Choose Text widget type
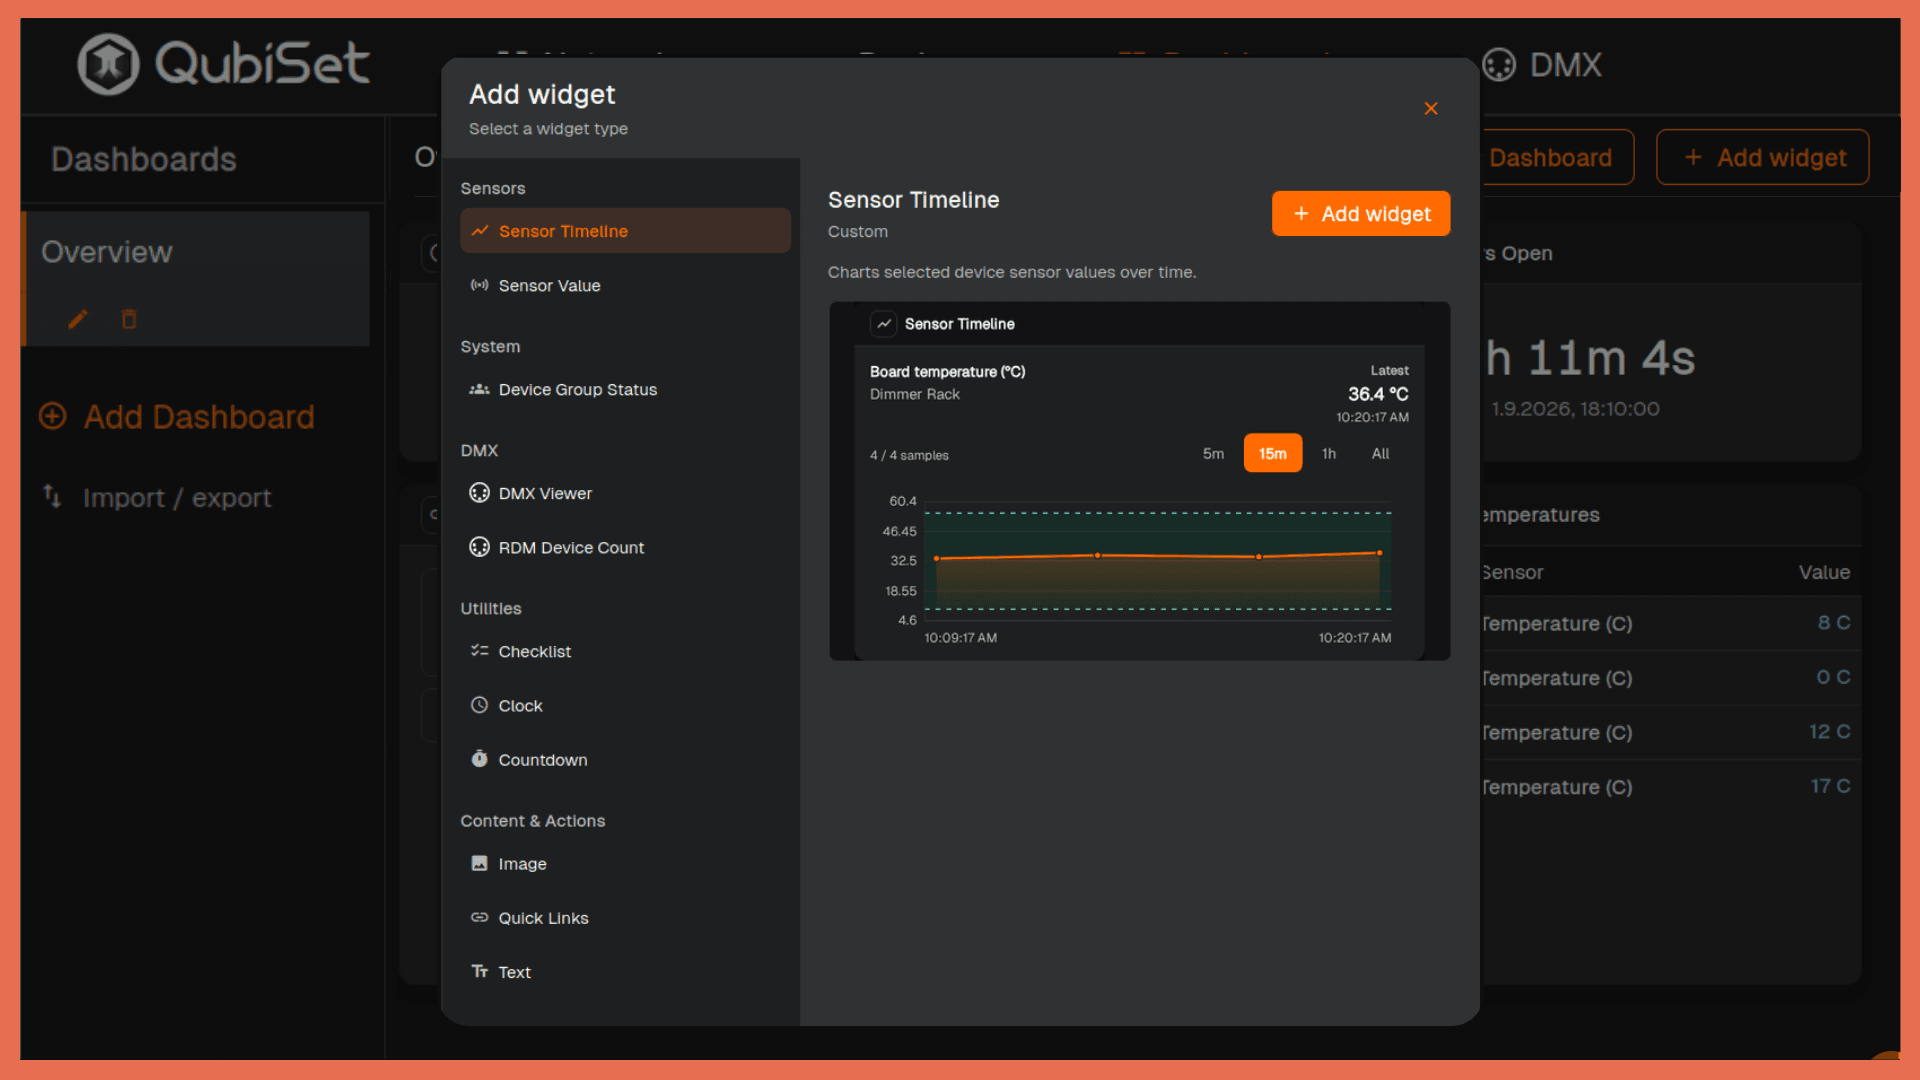Screen dimensions: 1920x1080 coord(625,971)
